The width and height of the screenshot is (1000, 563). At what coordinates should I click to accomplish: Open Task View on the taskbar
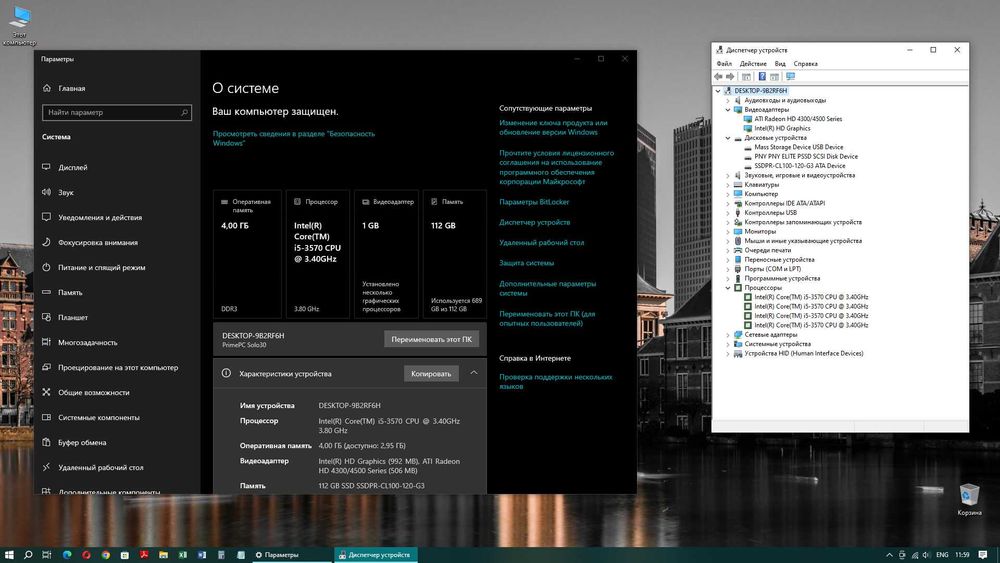click(47, 555)
